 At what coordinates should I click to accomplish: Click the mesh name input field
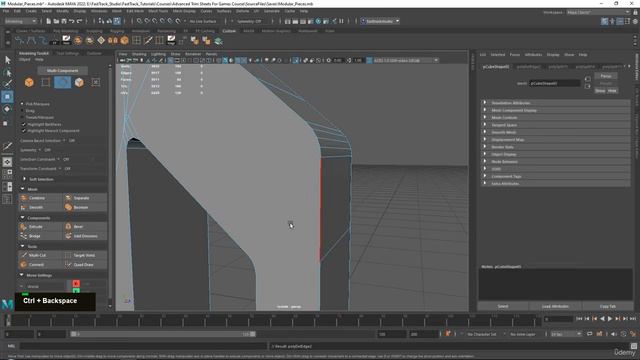pos(554,83)
